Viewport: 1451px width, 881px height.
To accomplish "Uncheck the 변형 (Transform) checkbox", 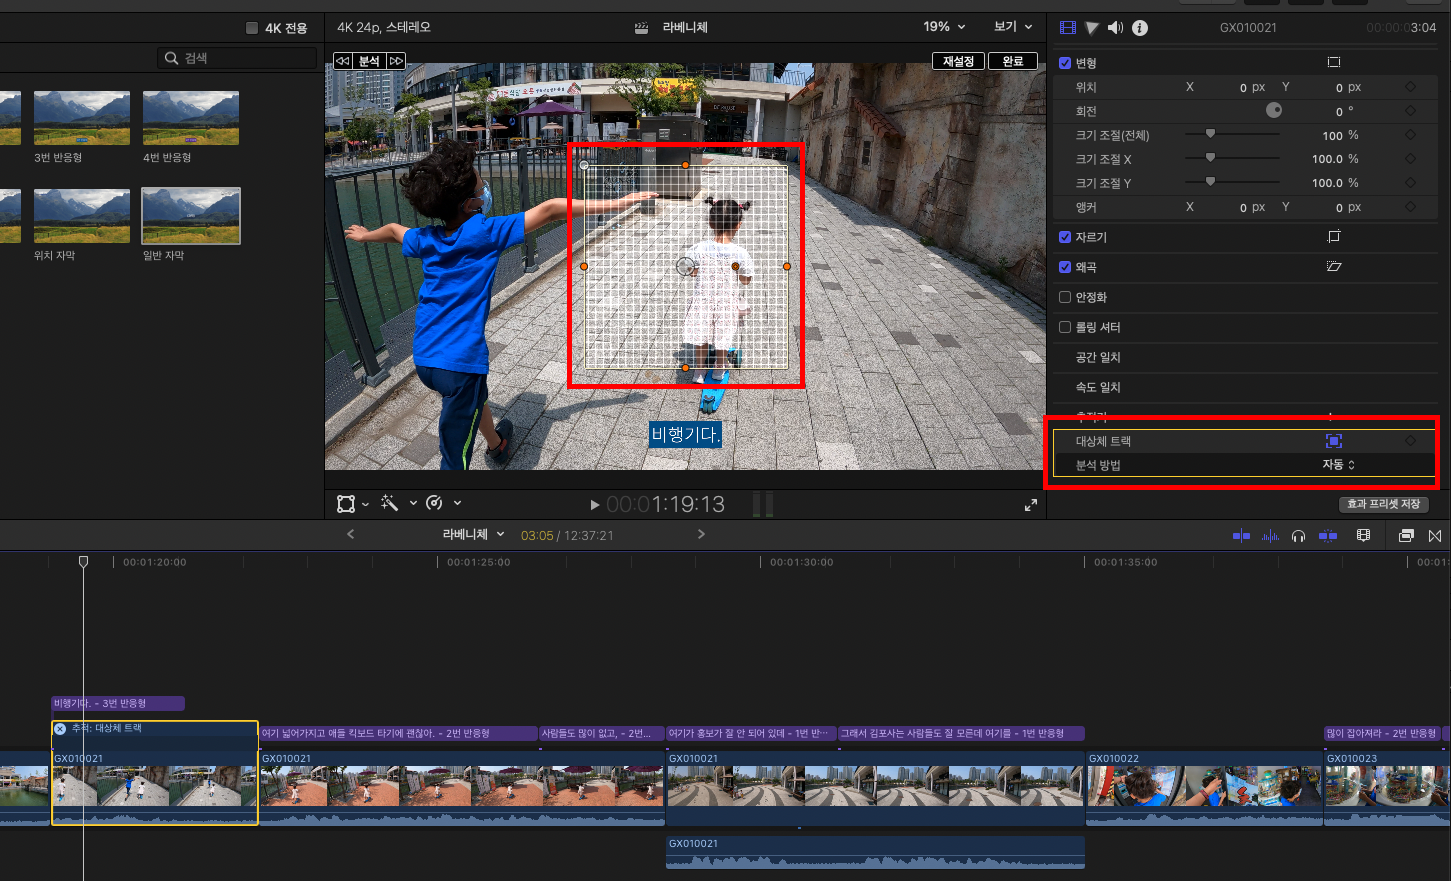I will [1065, 63].
